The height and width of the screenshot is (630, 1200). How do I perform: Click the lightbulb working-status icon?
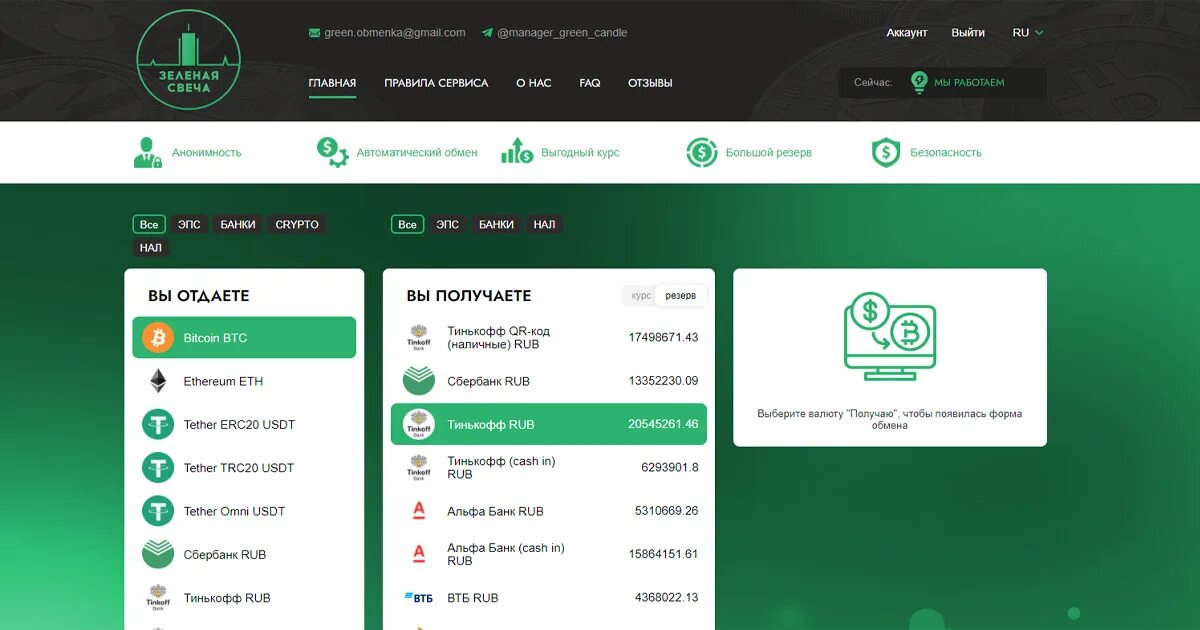pos(919,82)
